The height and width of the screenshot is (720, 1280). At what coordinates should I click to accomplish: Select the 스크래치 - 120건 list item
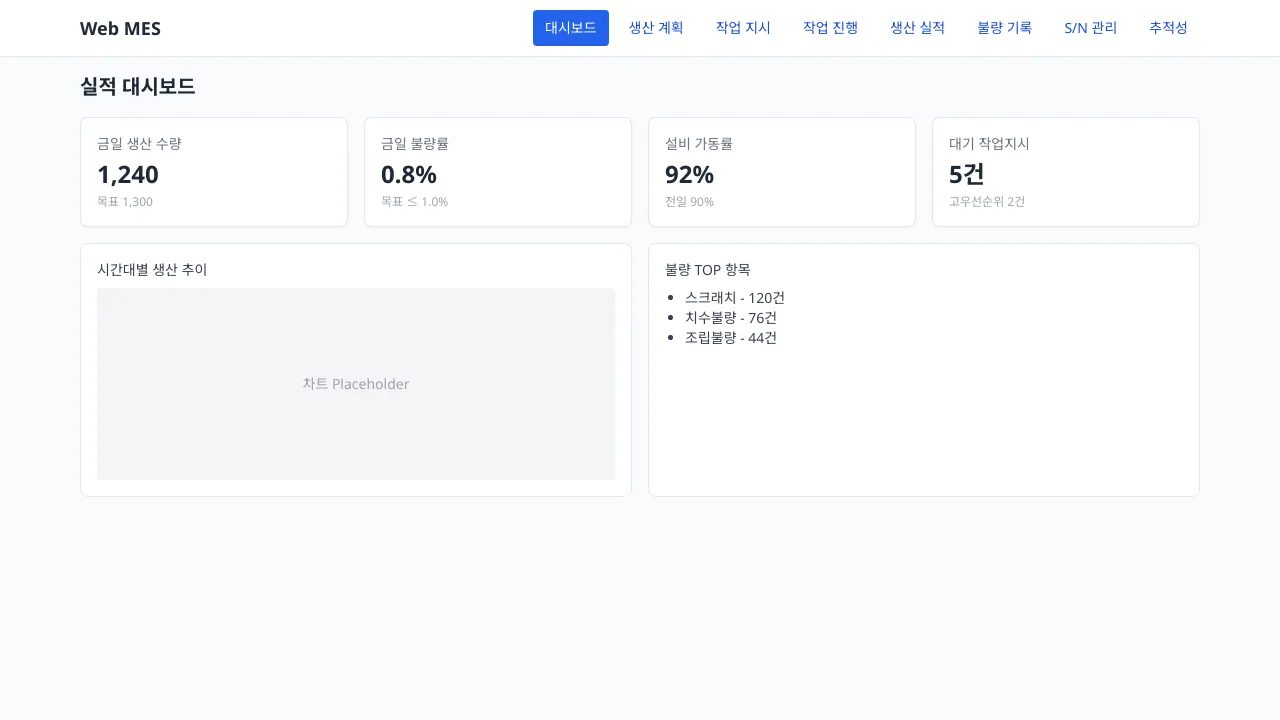734,298
